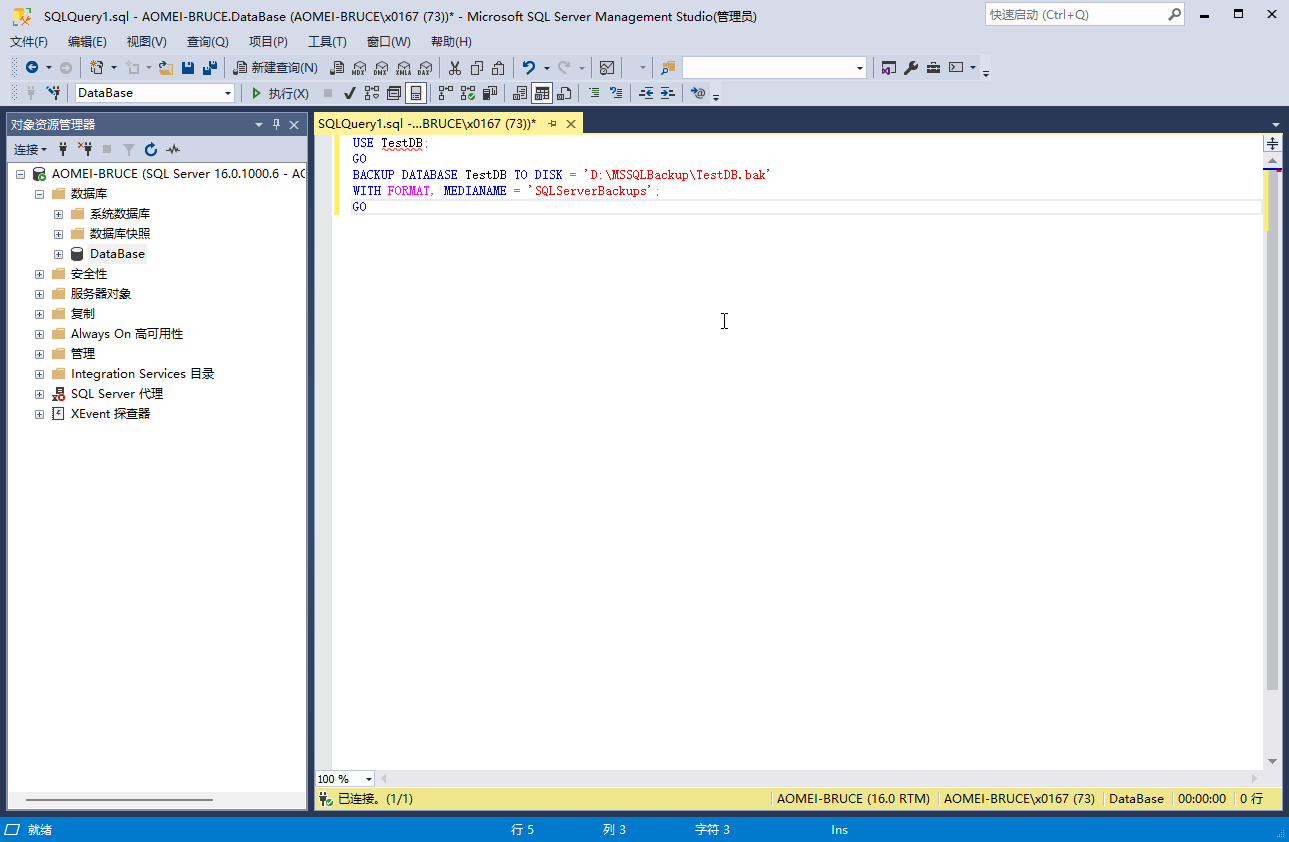Click the refresh icon in Object Explorer
This screenshot has width=1289, height=842.
(x=151, y=149)
